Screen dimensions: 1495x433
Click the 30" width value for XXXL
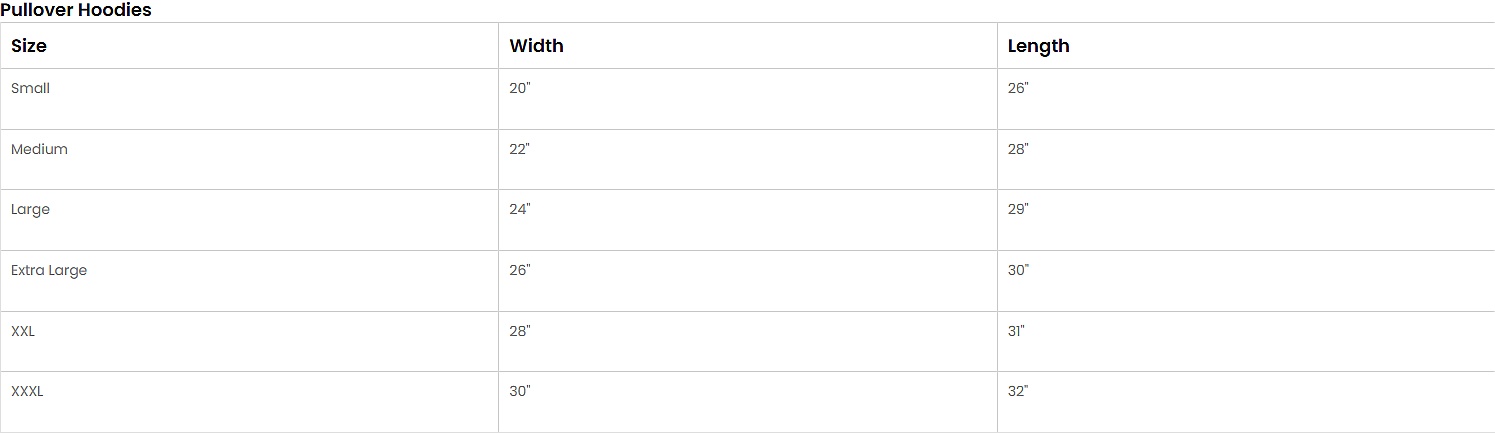[x=520, y=391]
